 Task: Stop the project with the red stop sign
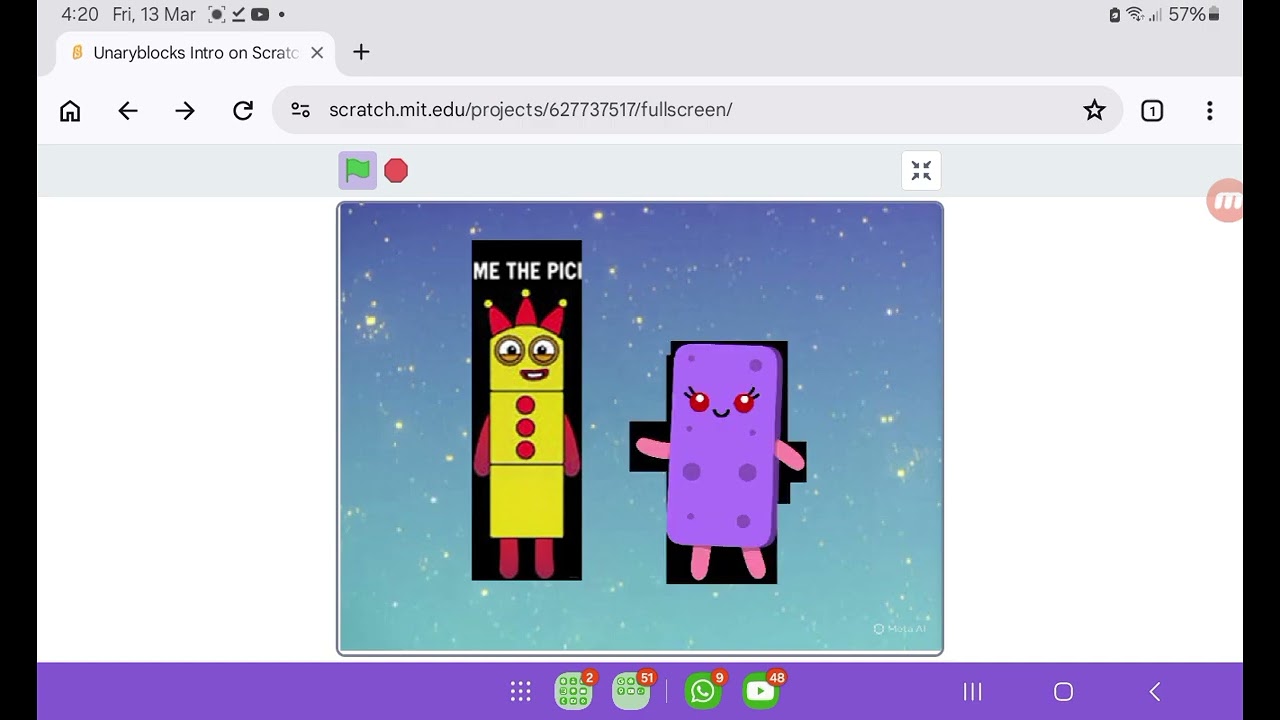point(396,171)
